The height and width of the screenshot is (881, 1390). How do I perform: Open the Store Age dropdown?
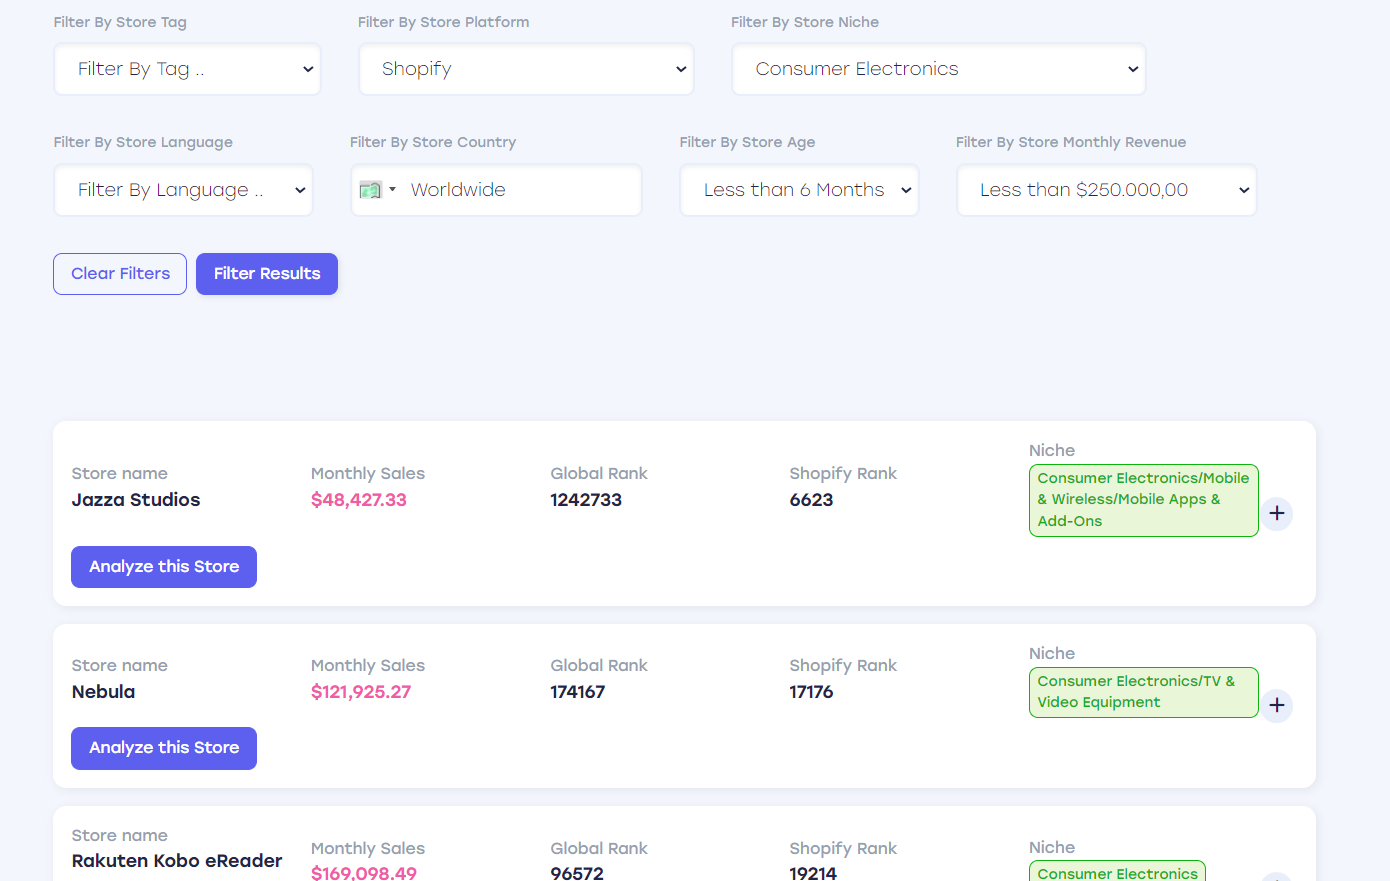(799, 190)
